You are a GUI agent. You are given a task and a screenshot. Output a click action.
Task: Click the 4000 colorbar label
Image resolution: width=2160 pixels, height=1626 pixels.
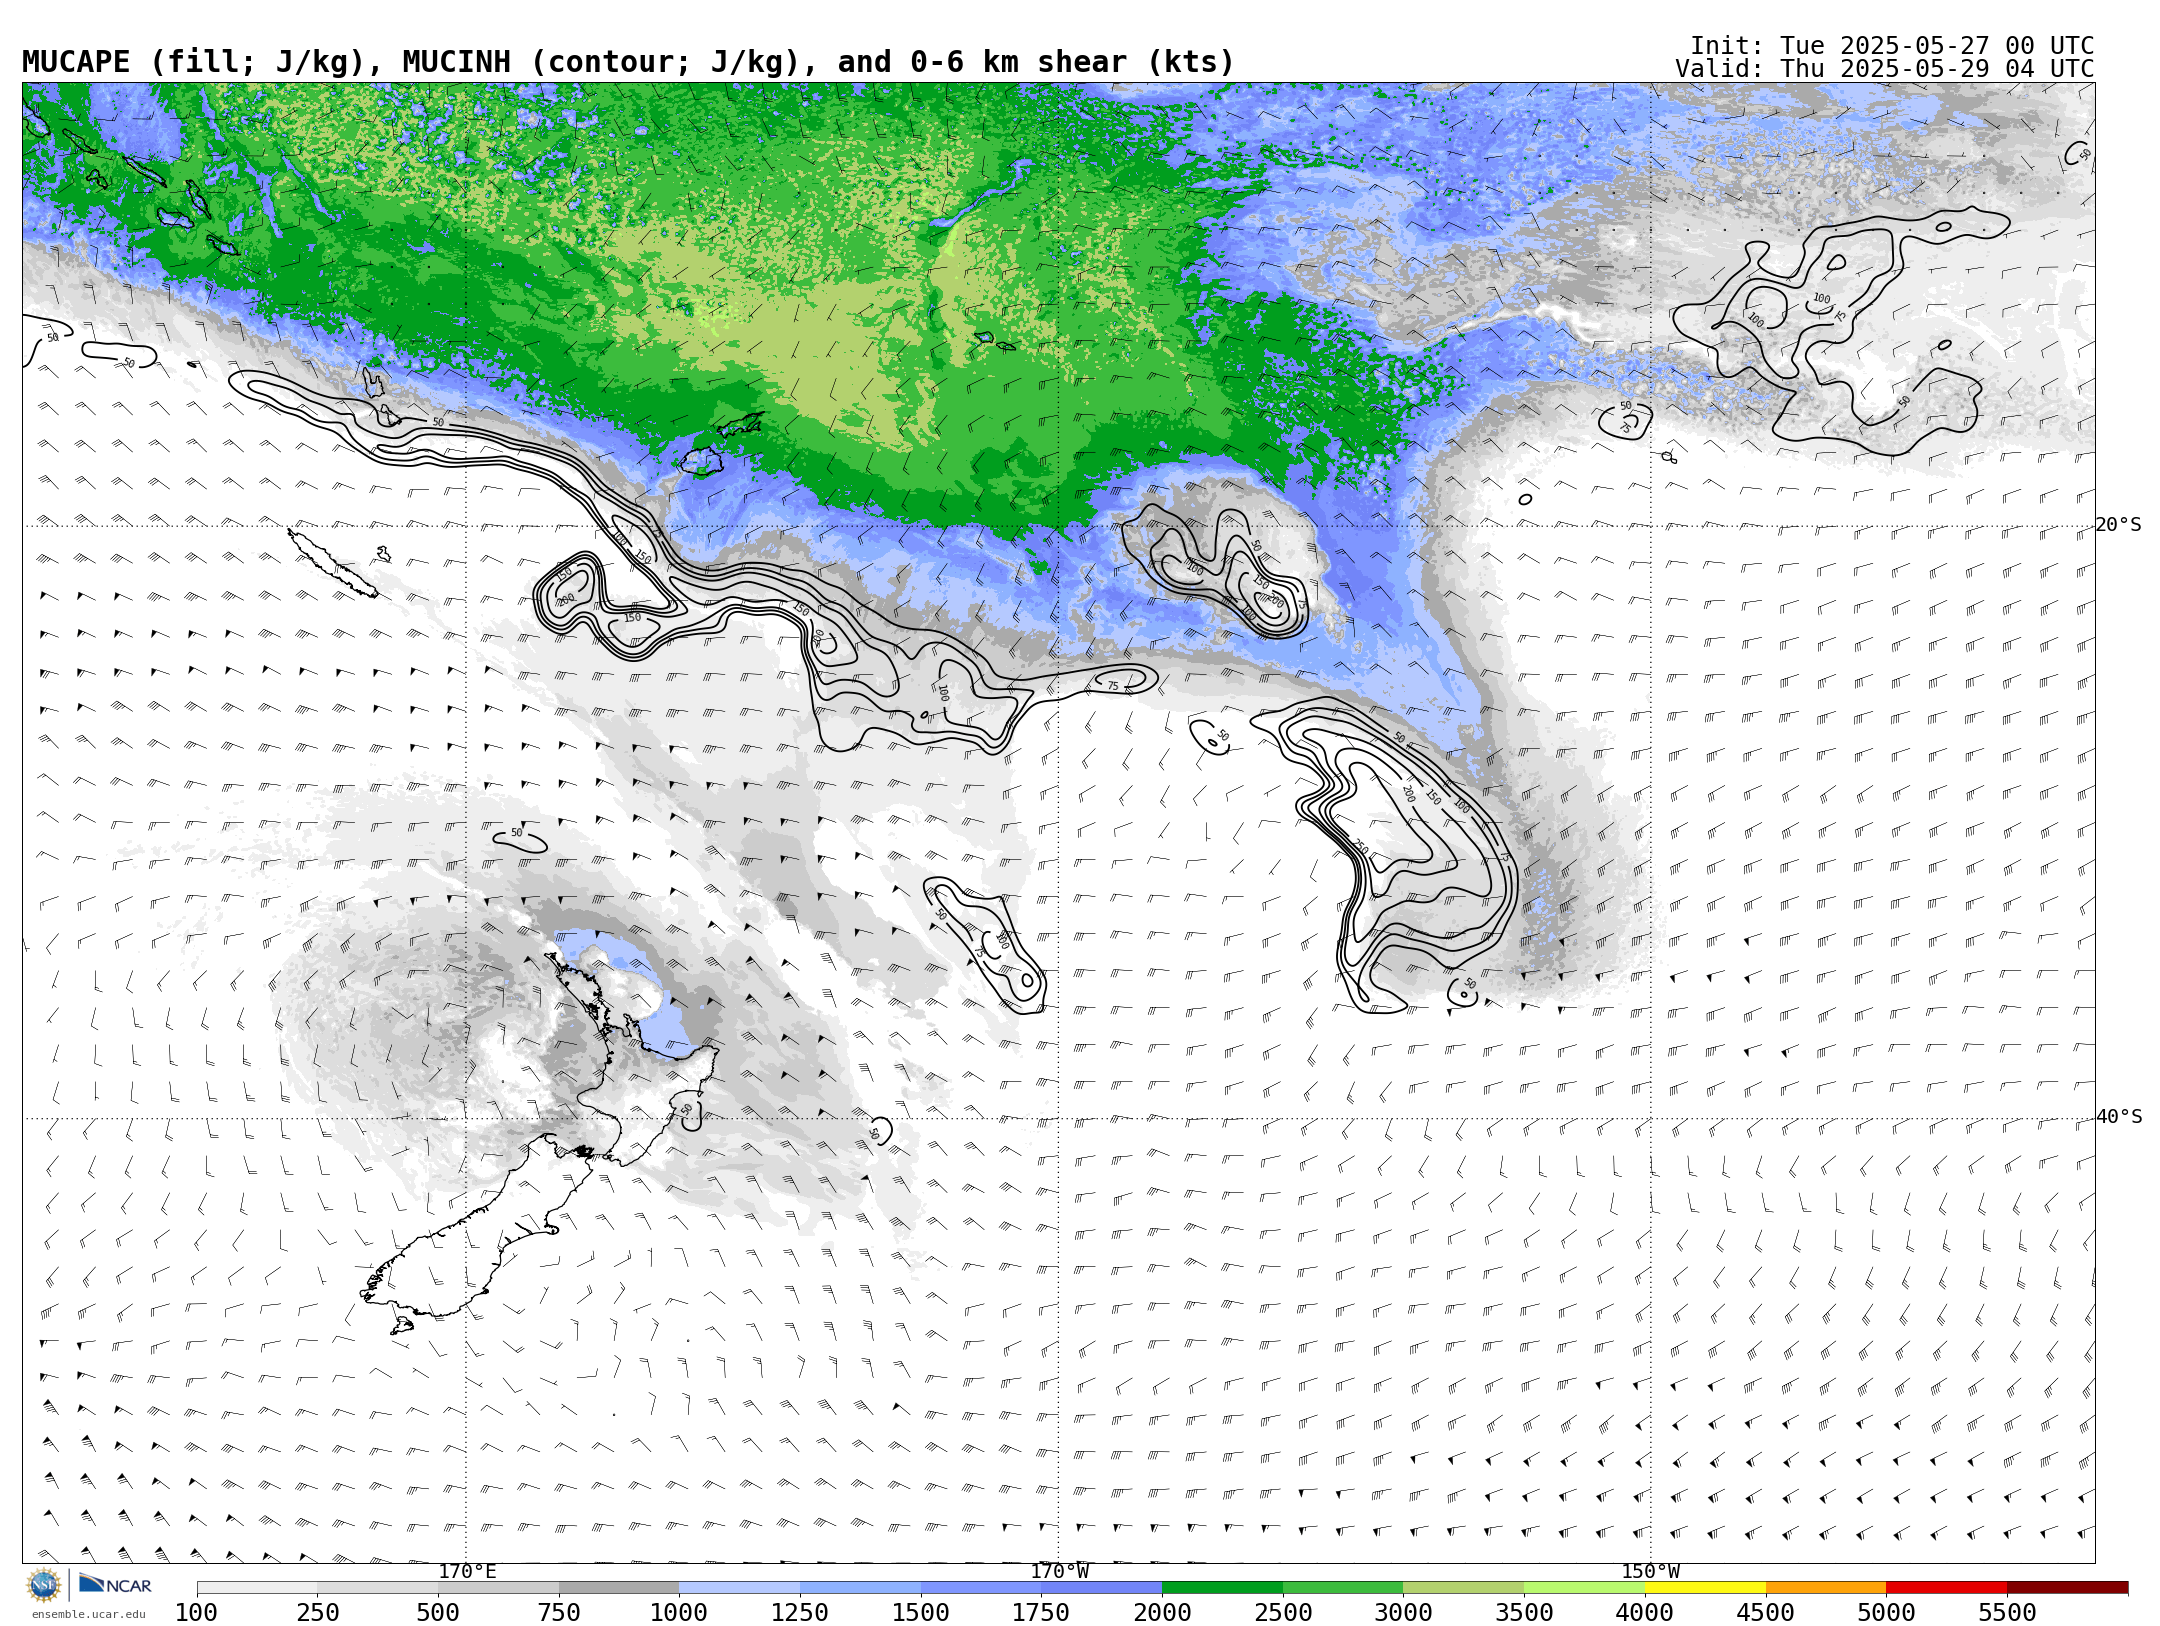(1645, 1613)
